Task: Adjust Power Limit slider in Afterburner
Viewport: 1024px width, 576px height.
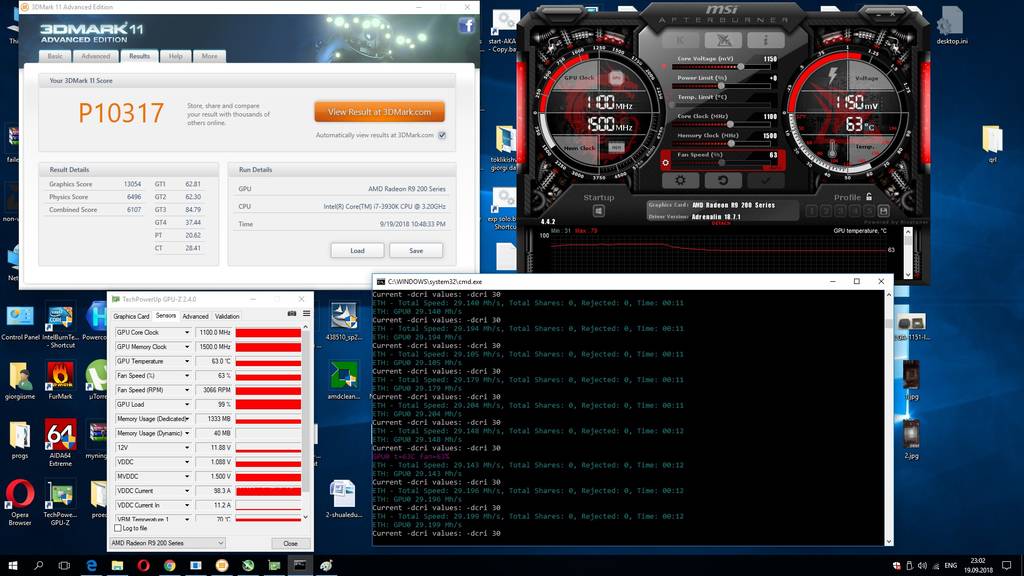Action: pos(721,86)
